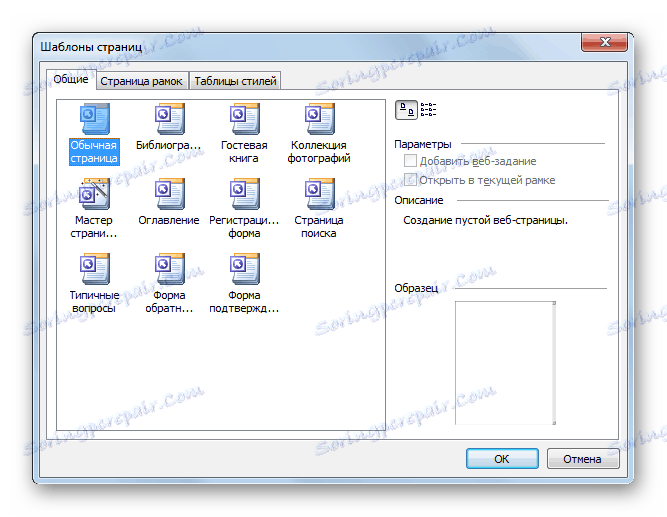
Task: Choose the Гостевая книга template icon
Action: point(244,119)
